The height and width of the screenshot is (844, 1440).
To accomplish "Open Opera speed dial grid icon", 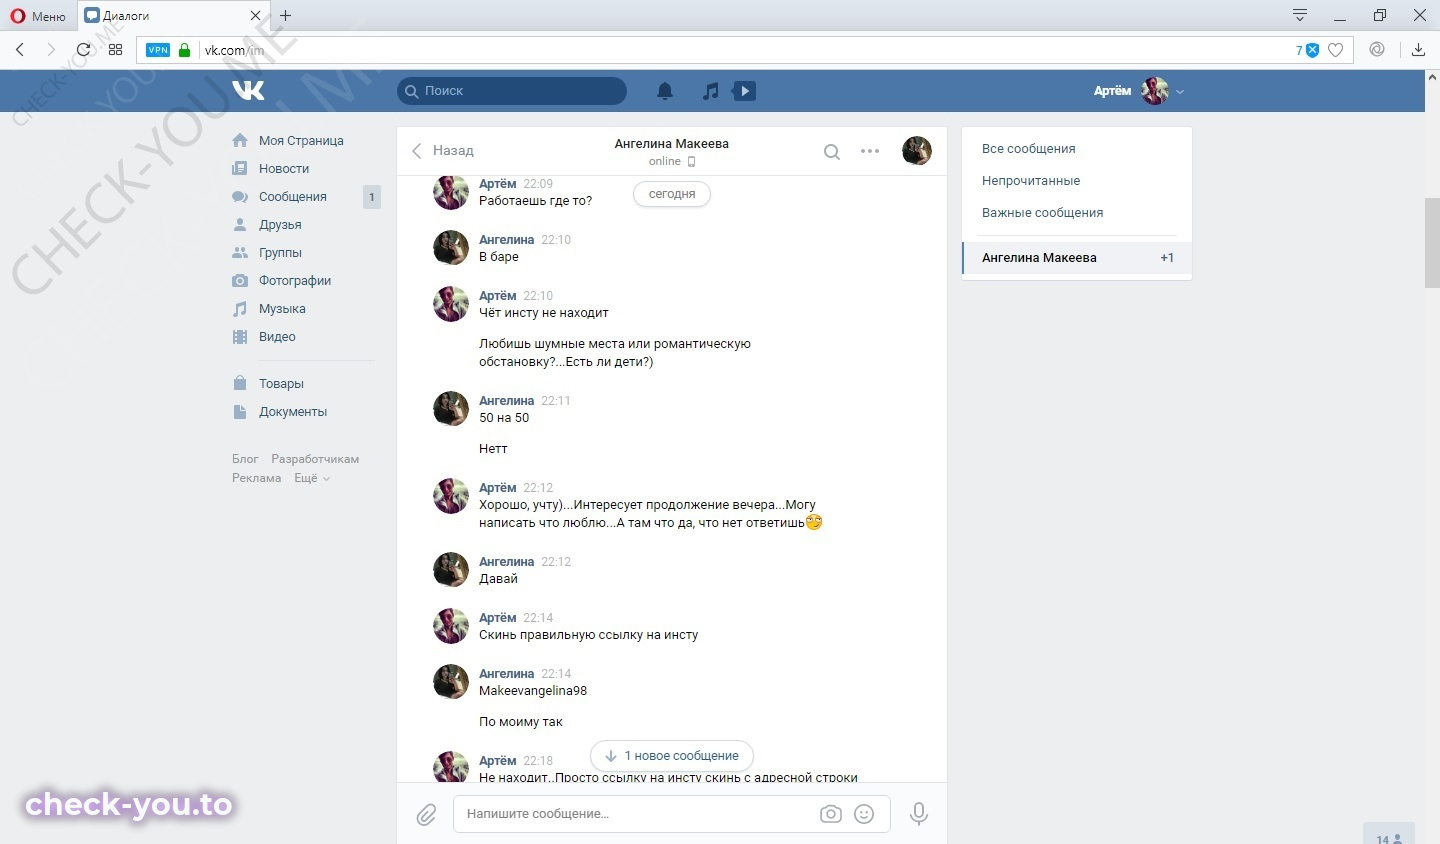I will (x=115, y=49).
